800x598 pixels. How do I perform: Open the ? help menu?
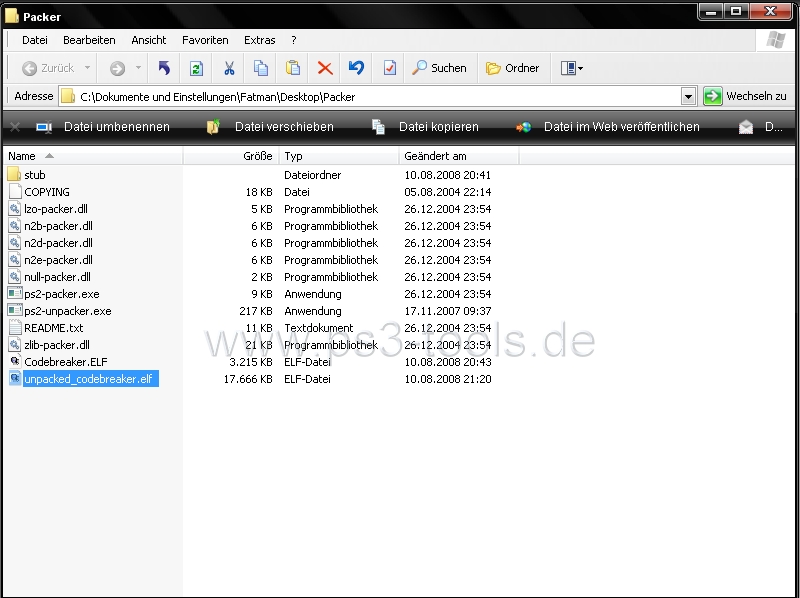[x=293, y=40]
